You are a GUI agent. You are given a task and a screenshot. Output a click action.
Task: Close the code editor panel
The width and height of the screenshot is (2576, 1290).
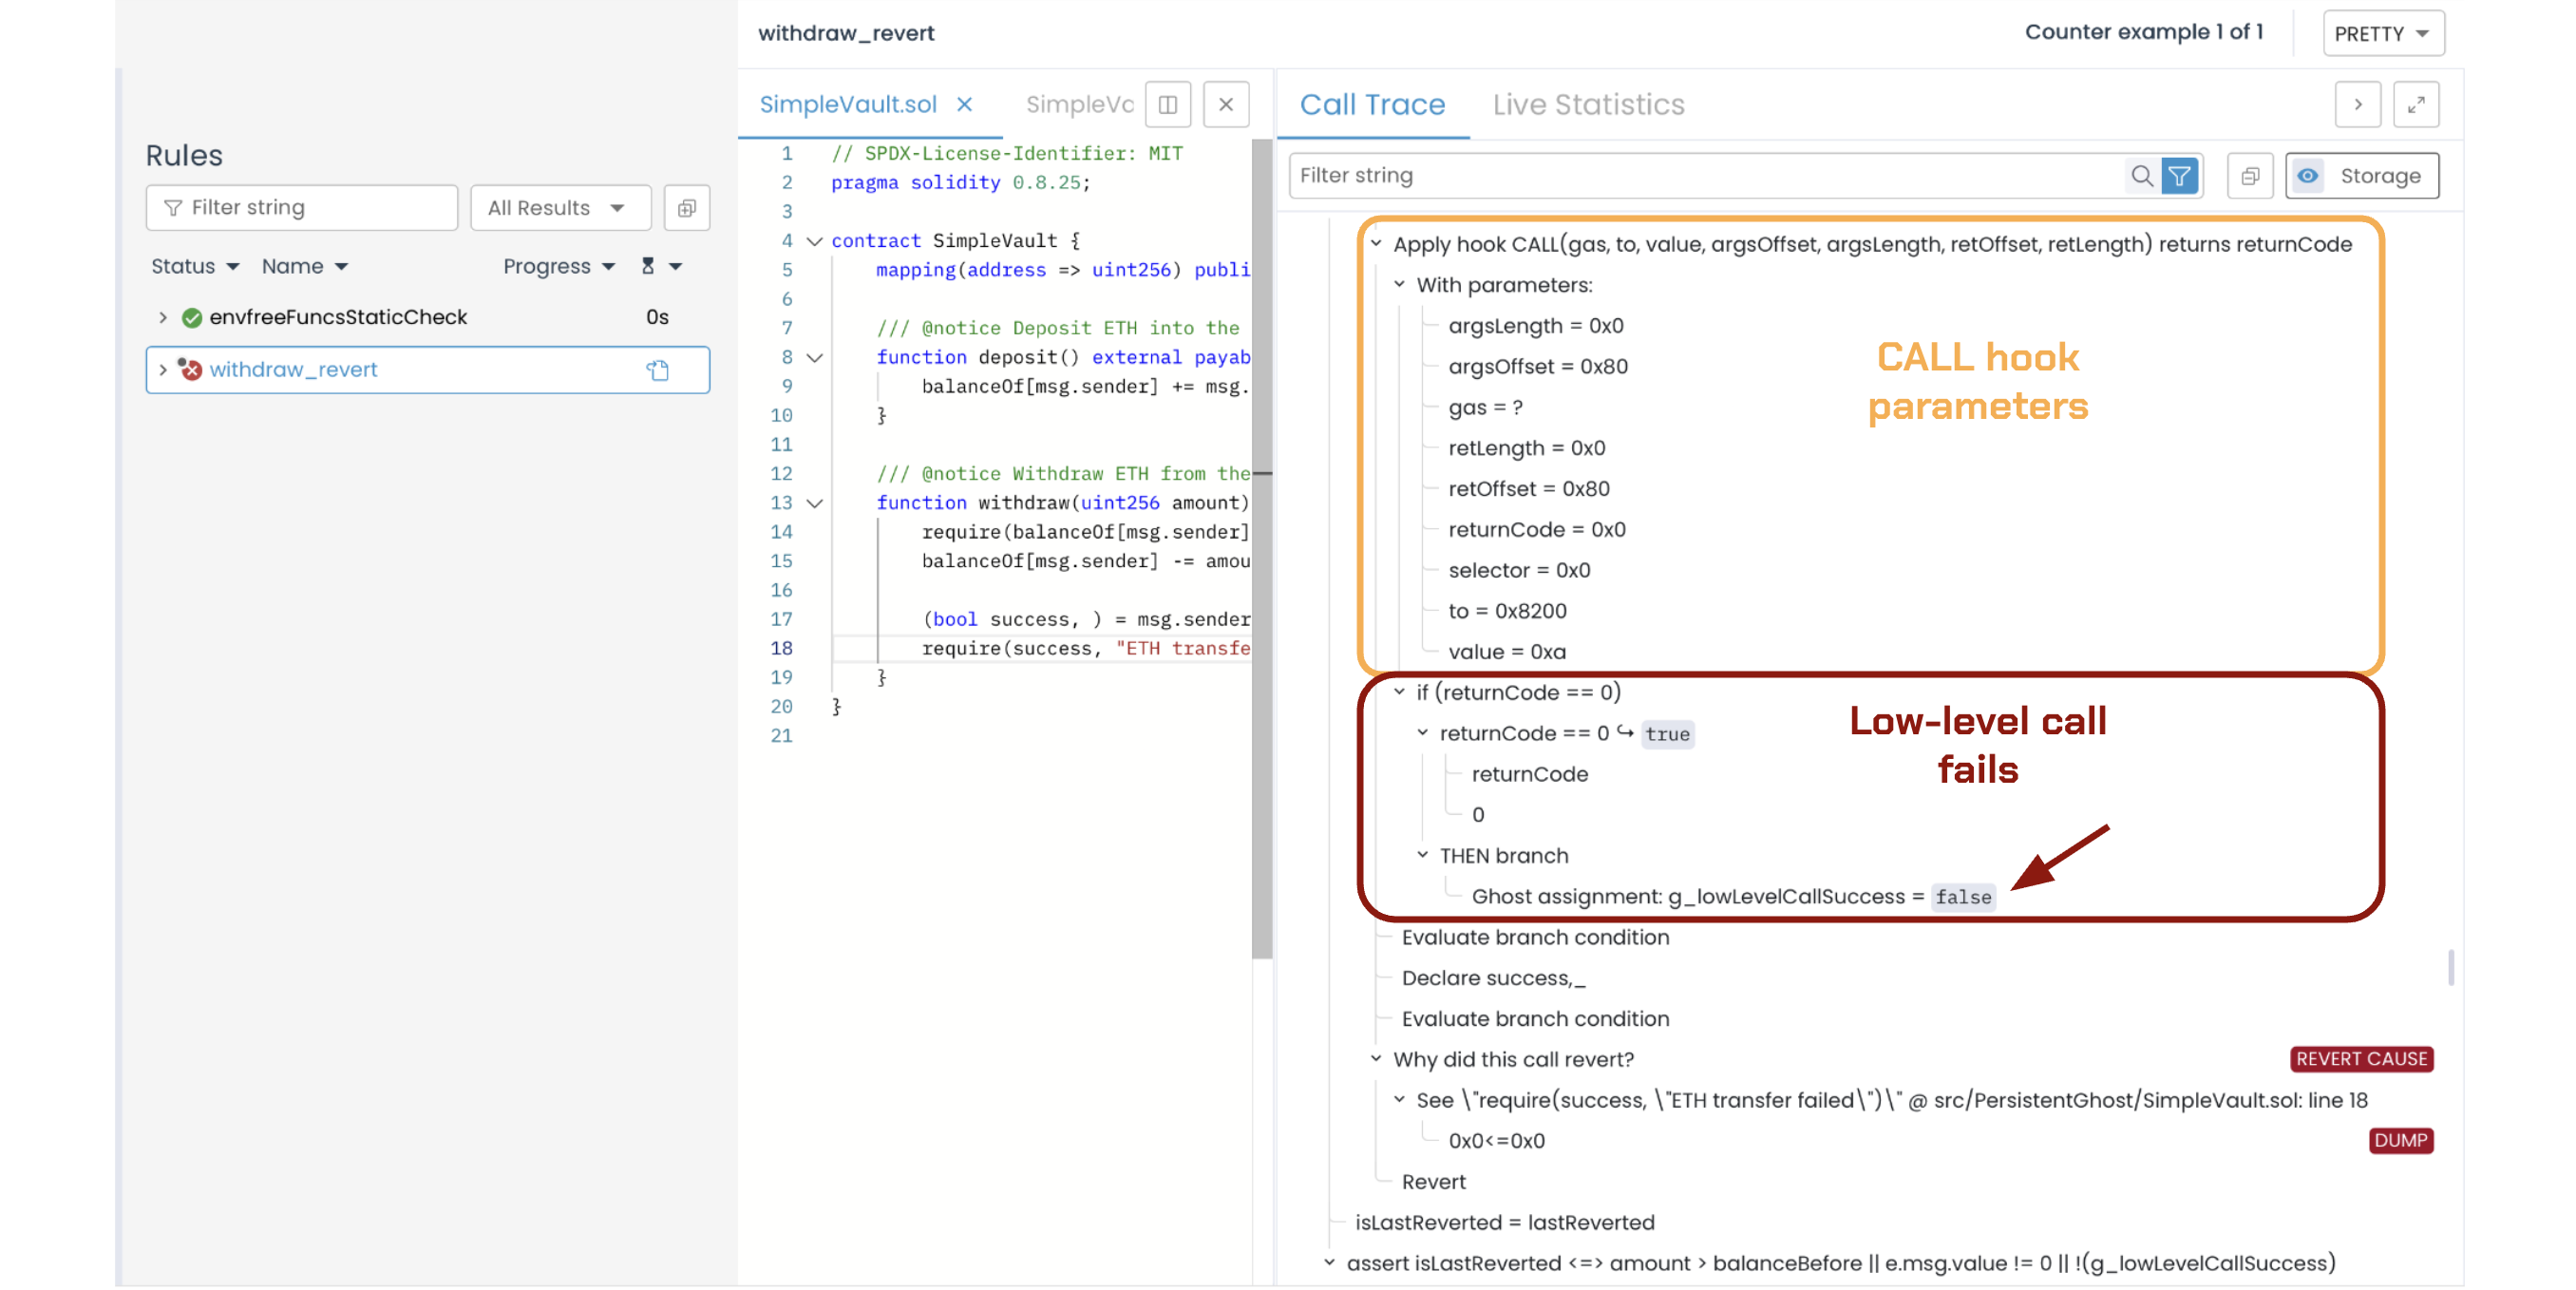1225,104
